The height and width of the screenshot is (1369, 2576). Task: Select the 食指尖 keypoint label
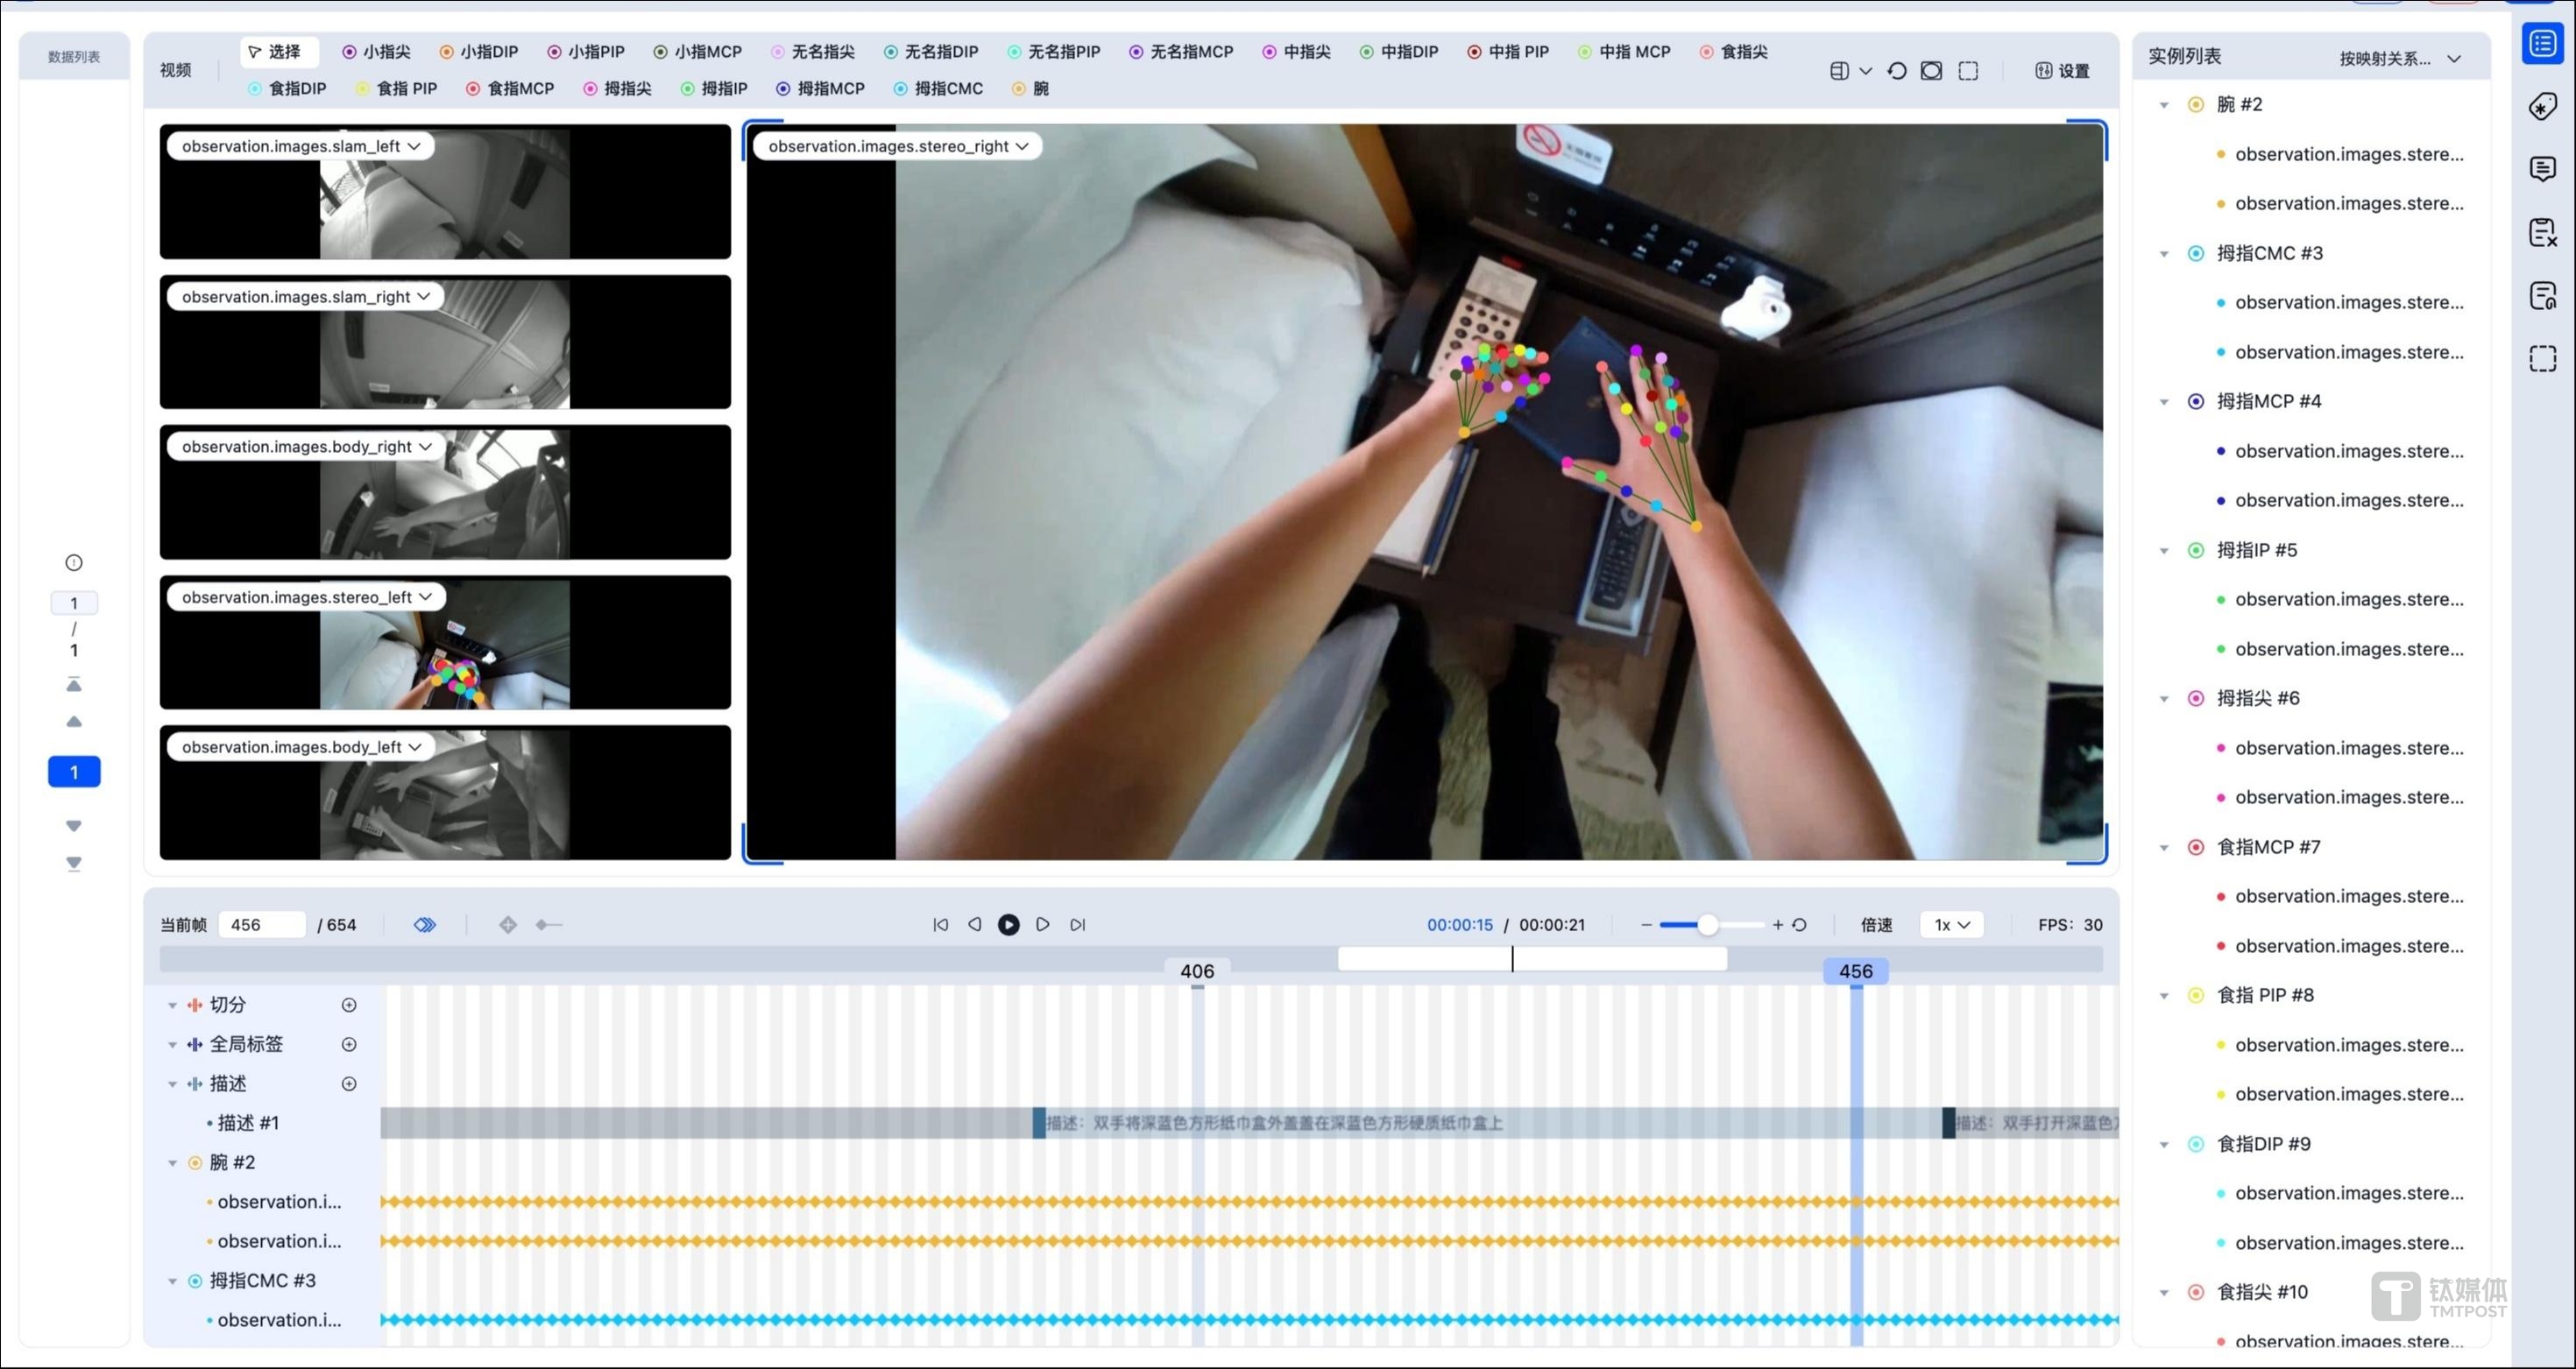pos(1733,51)
